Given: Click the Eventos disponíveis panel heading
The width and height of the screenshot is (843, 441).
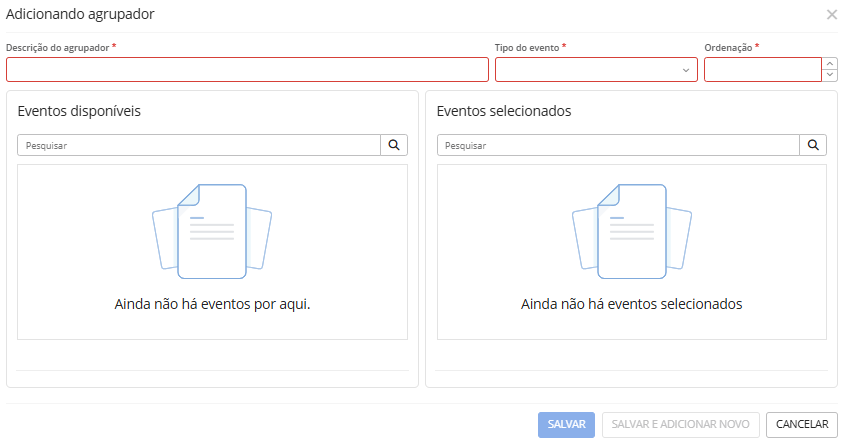Looking at the screenshot, I should [x=79, y=111].
